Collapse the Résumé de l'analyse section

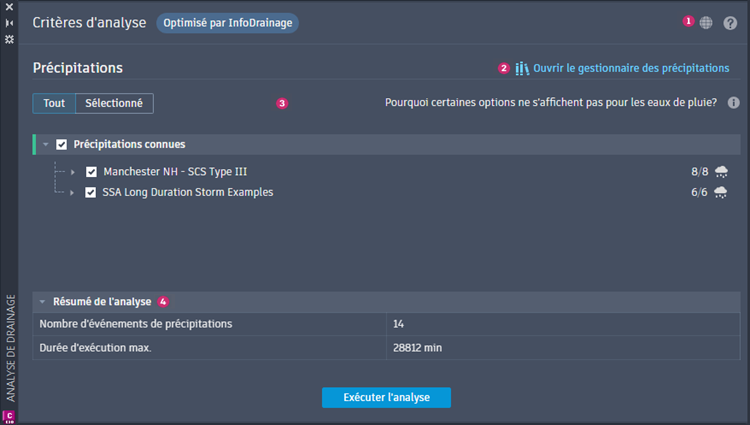(x=42, y=301)
